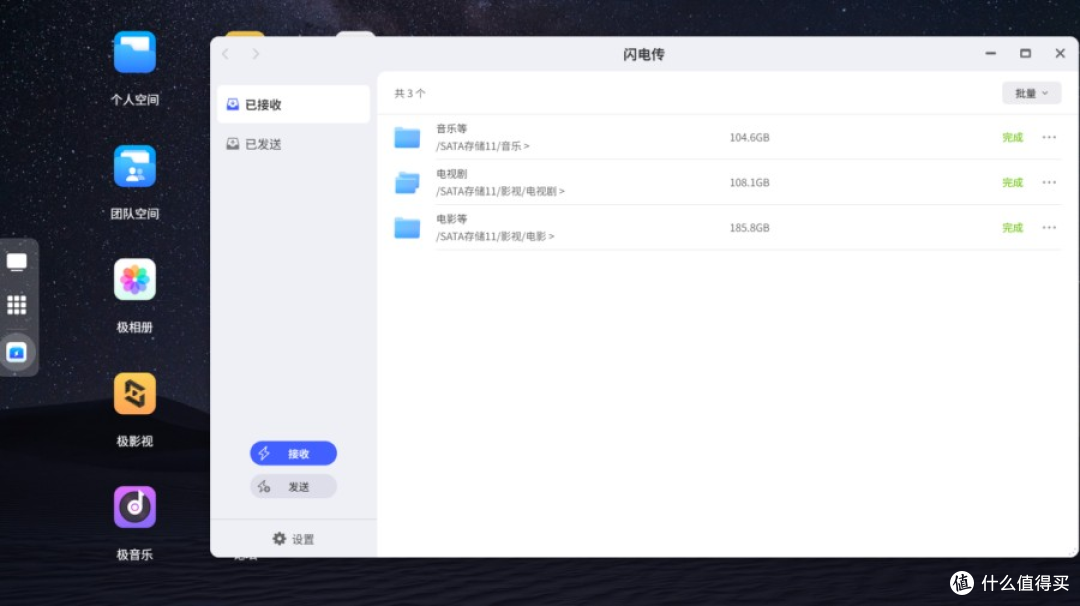1080x606 pixels.
Task: Click the 电影等 file name
Action: click(x=452, y=219)
